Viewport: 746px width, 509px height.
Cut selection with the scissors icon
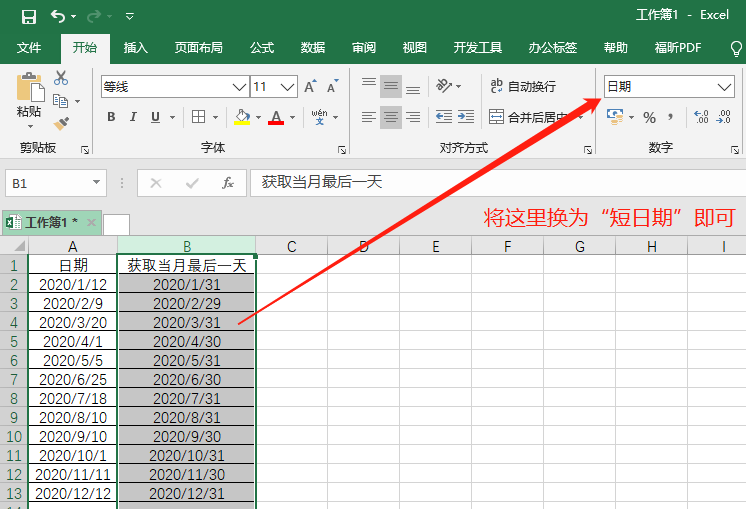(x=61, y=78)
